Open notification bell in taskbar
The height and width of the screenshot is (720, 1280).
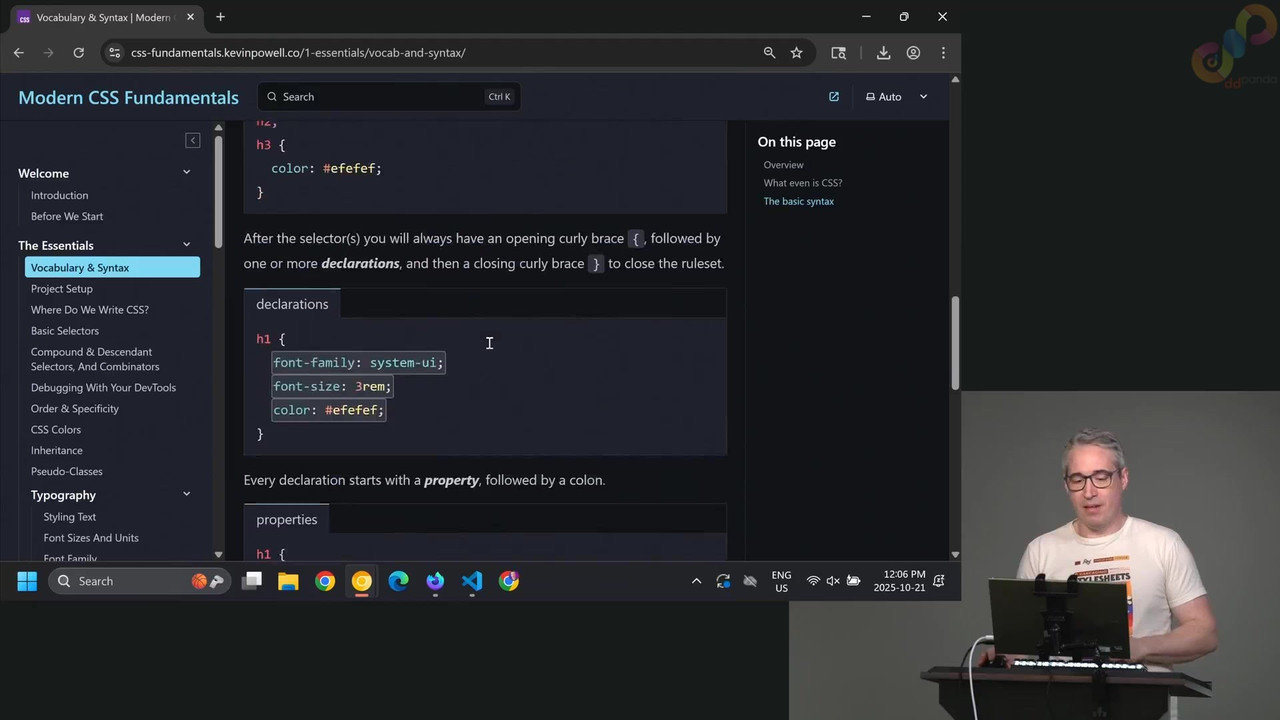[939, 581]
